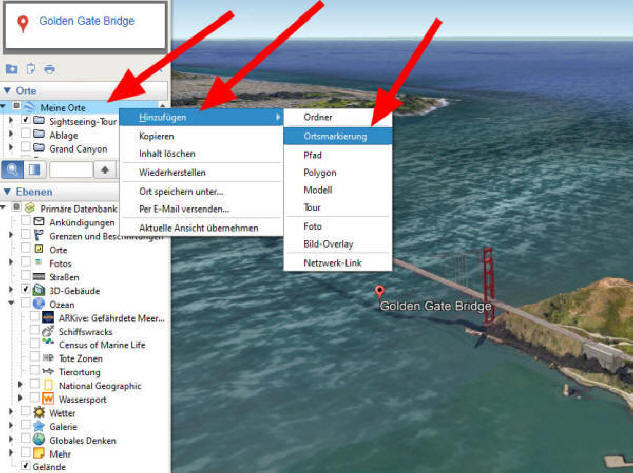Select the Meine Orte tree item
The height and width of the screenshot is (473, 633).
click(x=63, y=108)
